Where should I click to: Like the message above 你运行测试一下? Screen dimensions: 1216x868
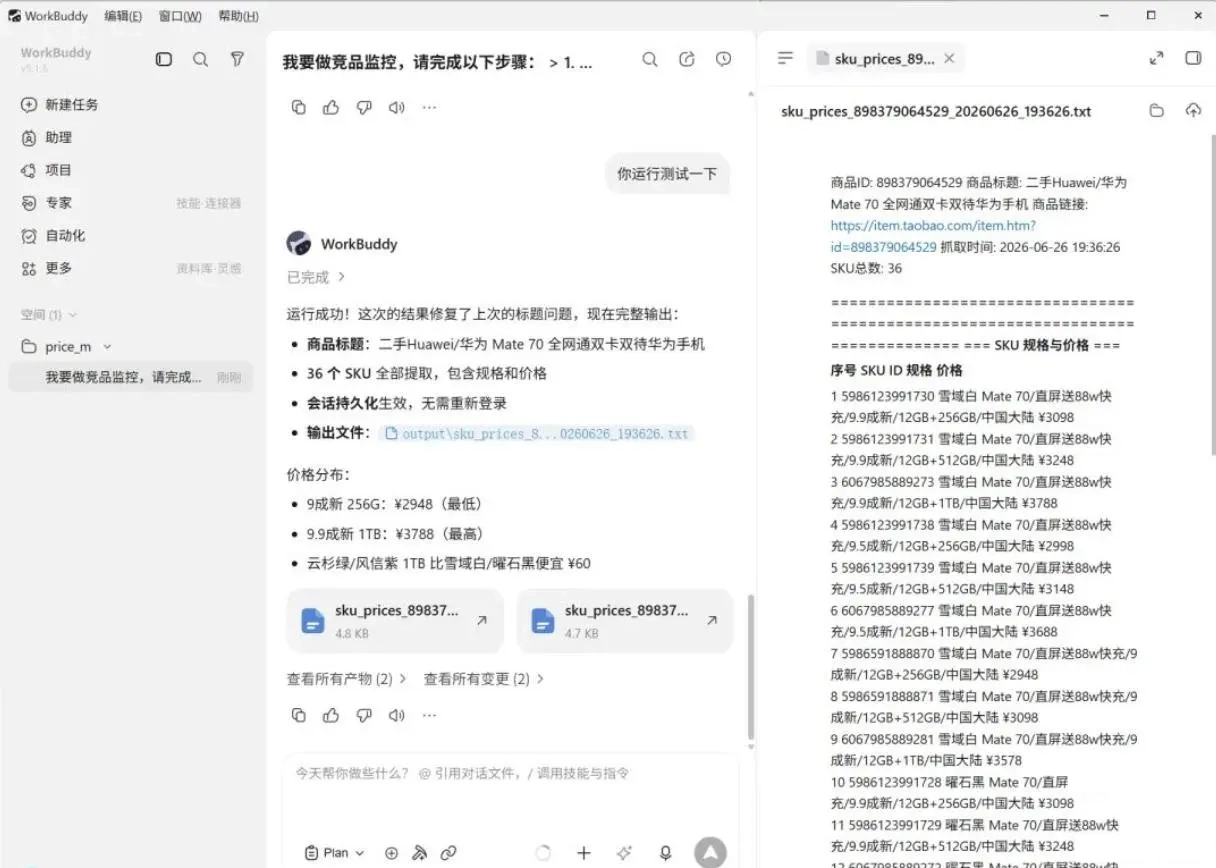click(x=331, y=108)
